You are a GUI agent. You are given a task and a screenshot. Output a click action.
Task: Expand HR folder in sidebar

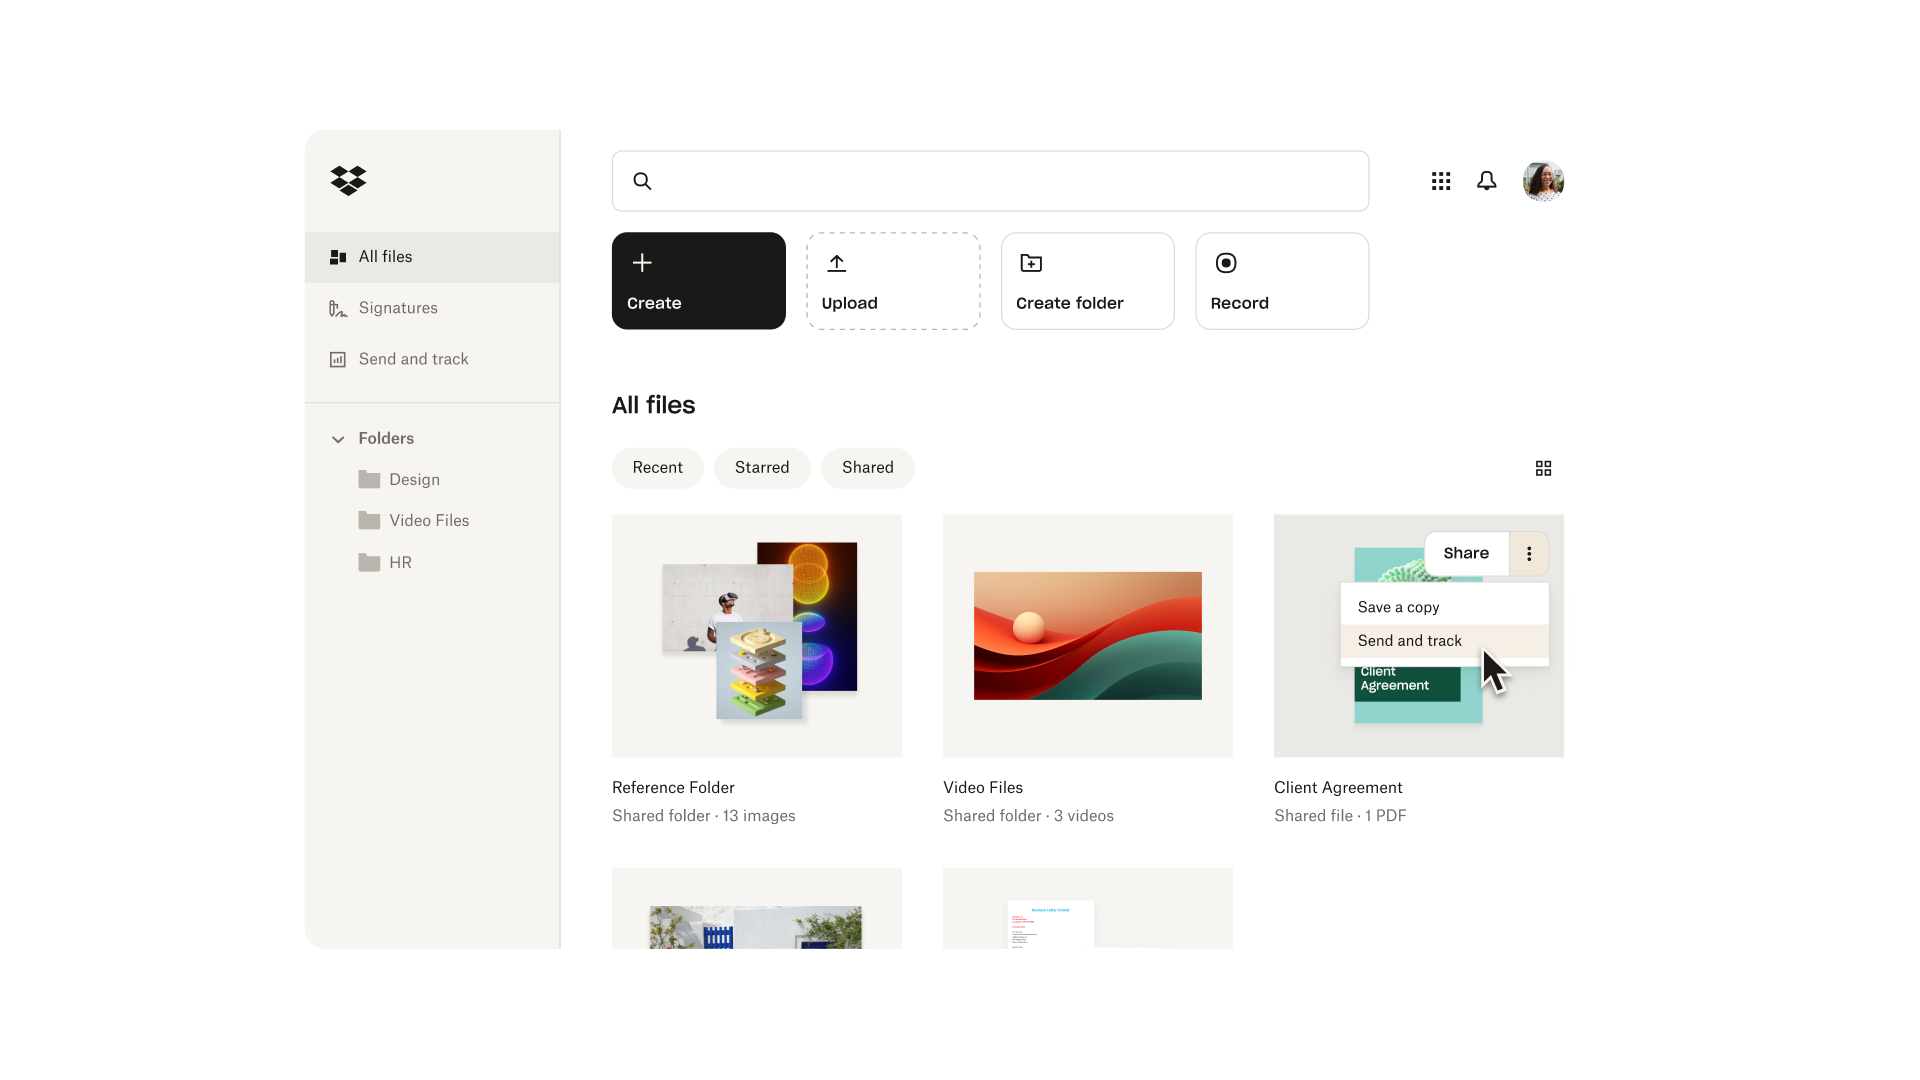tap(400, 562)
